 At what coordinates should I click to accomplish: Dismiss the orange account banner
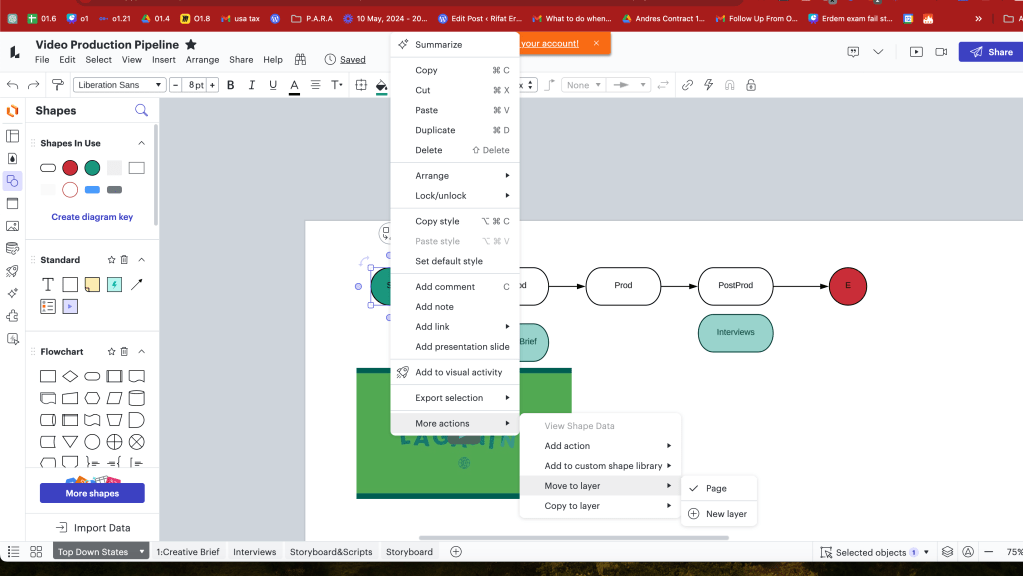[x=596, y=43]
